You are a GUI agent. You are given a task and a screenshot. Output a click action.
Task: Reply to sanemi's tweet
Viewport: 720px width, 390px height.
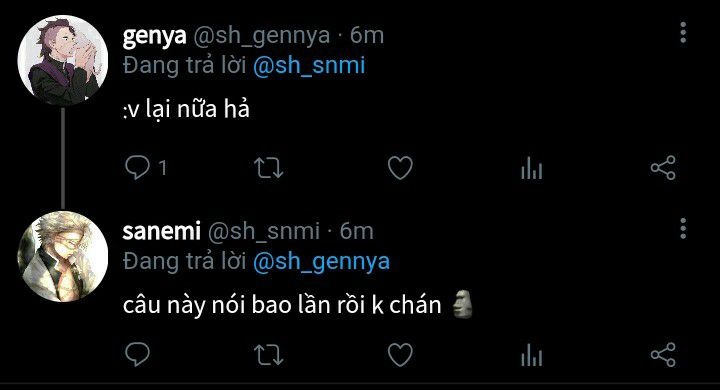pyautogui.click(x=137, y=354)
